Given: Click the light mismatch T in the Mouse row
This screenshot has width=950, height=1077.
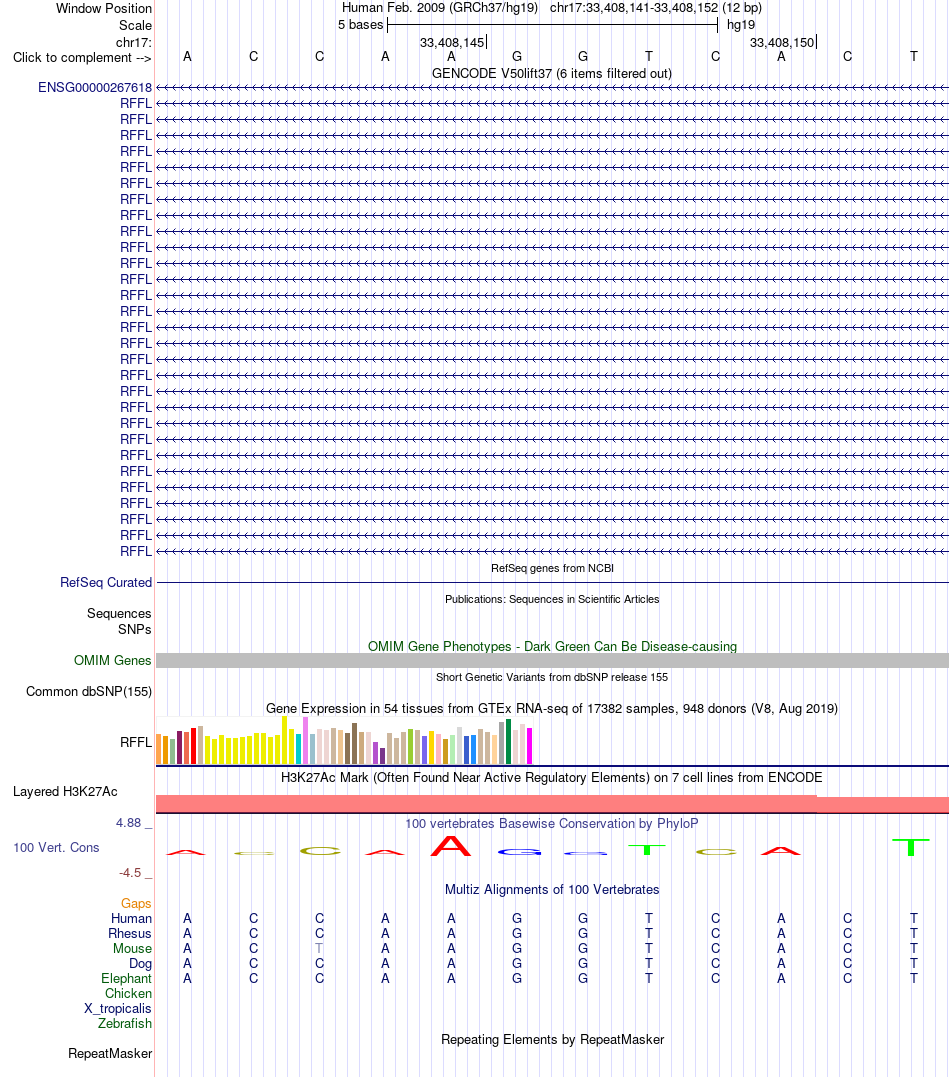Looking at the screenshot, I should (319, 949).
